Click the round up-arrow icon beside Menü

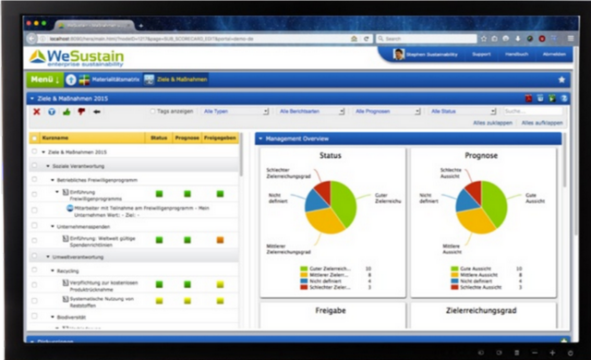pyautogui.click(x=71, y=80)
